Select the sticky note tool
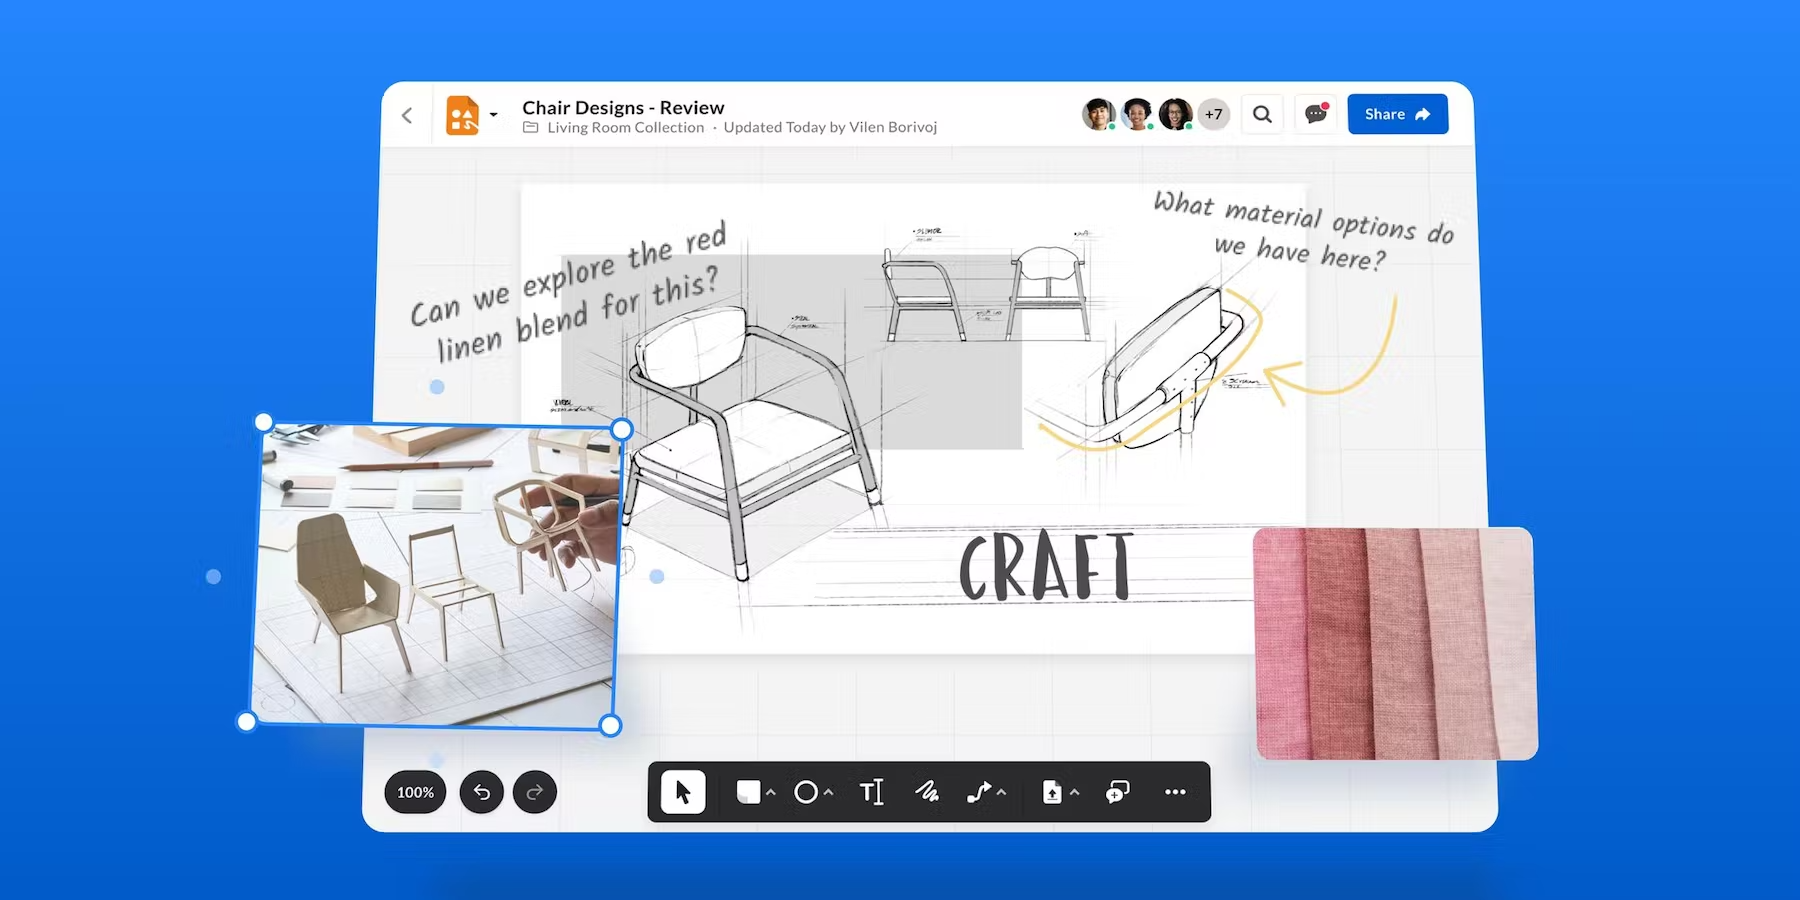The image size is (1800, 900). (x=747, y=792)
